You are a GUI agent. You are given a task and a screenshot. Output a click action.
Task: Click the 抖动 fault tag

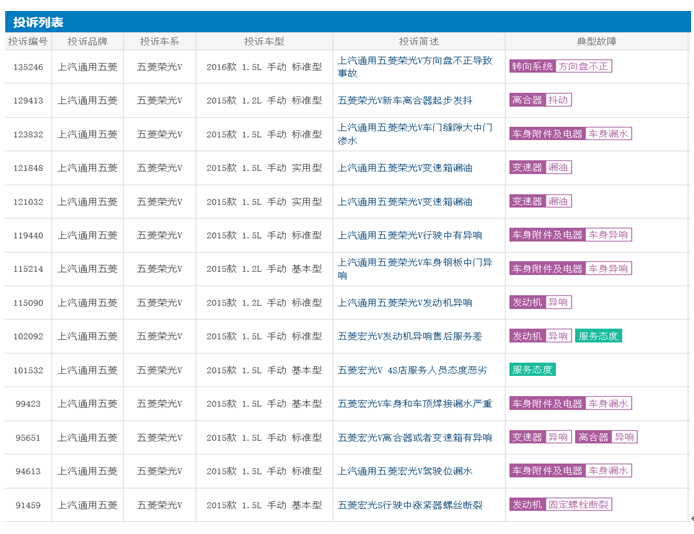558,101
